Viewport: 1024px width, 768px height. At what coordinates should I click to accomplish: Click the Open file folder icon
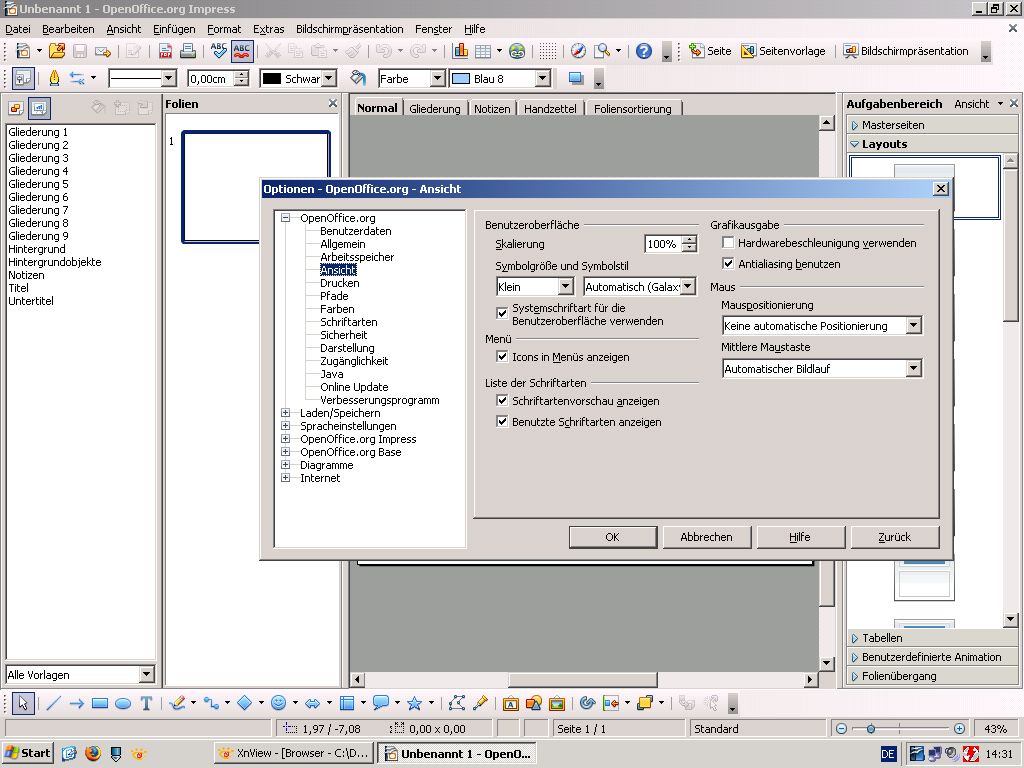click(57, 51)
